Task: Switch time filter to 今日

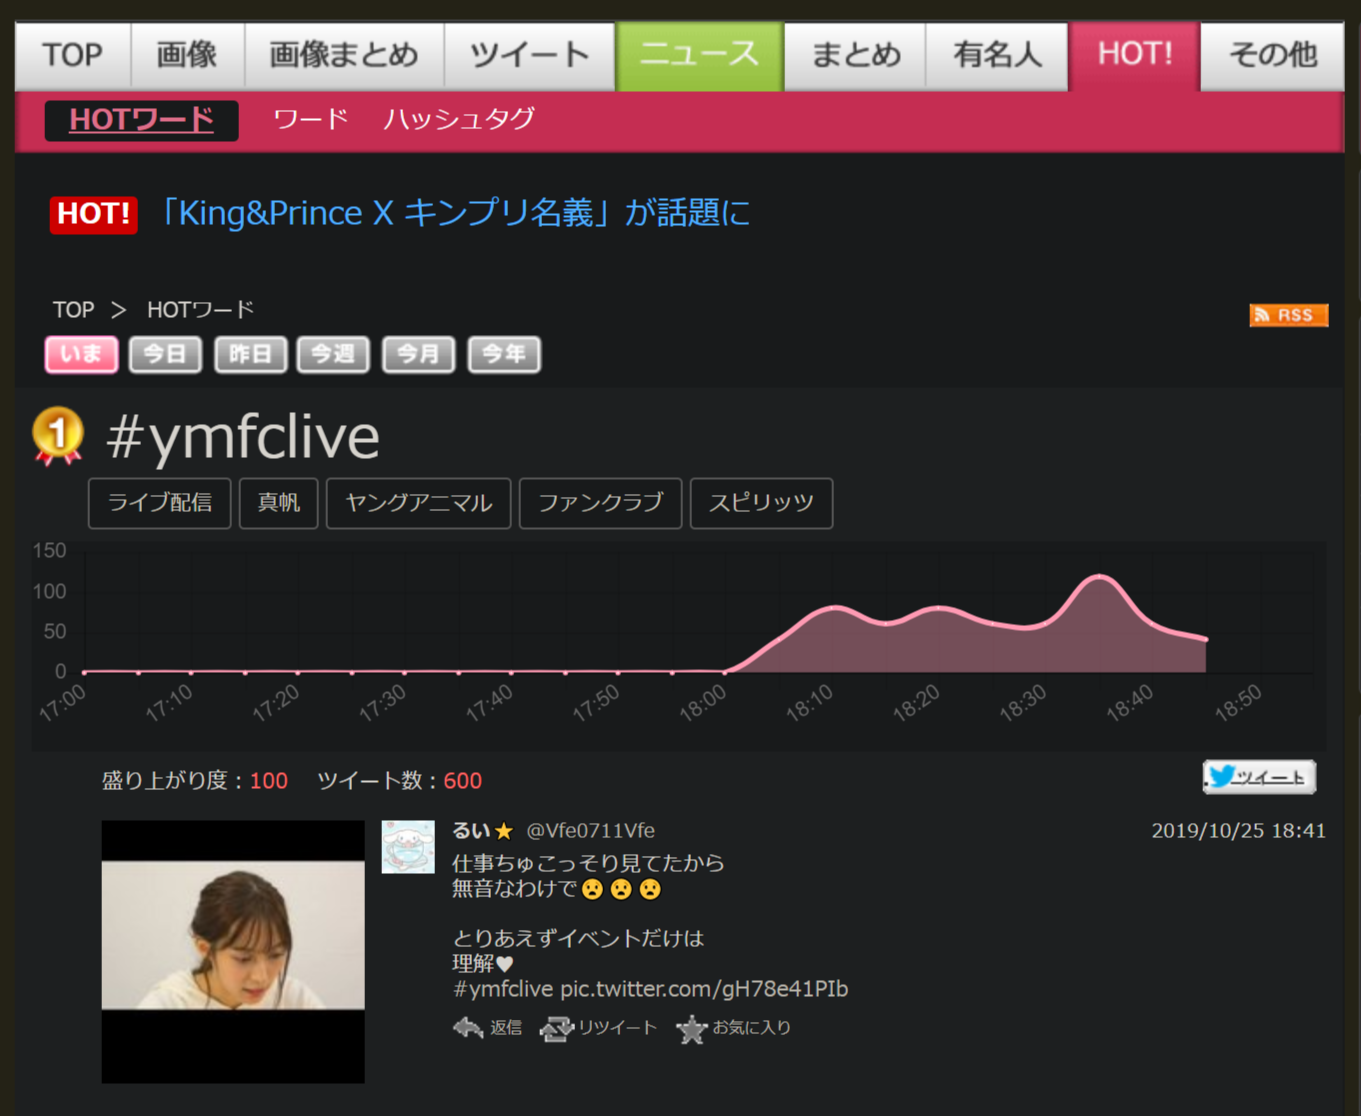Action: (165, 354)
